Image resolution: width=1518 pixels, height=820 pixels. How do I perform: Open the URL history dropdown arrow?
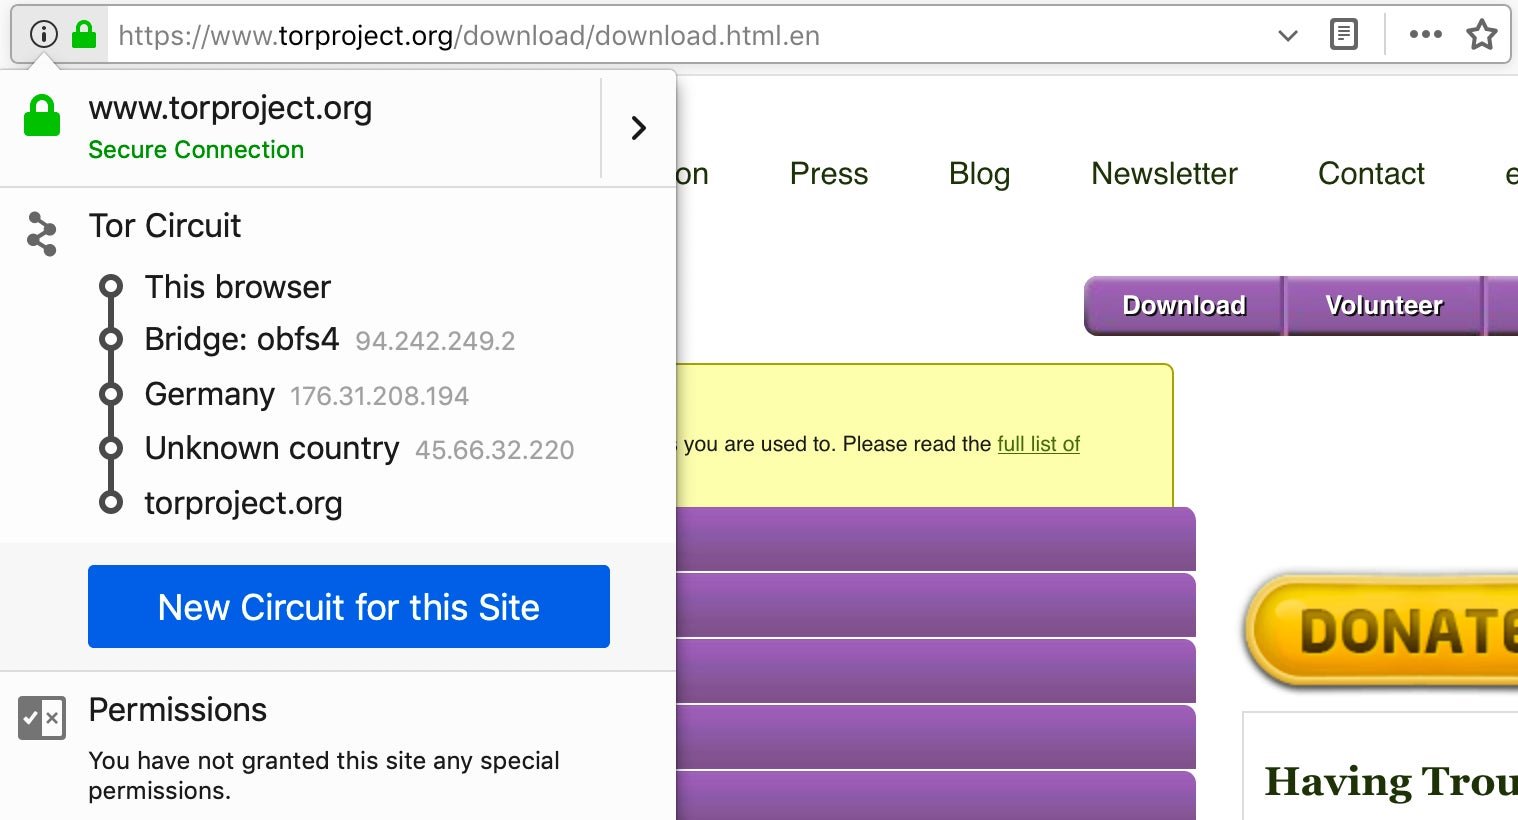point(1288,36)
